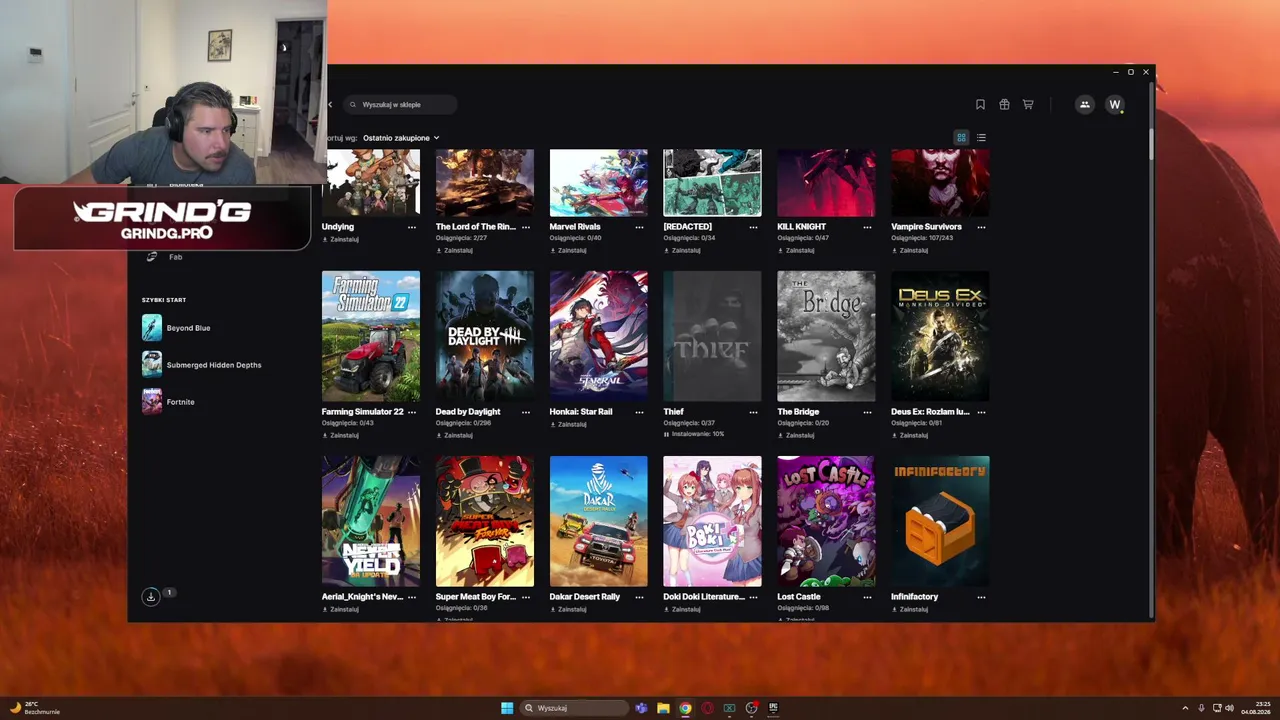This screenshot has height=720, width=1280.
Task: Click Zainstaluj under Farming Simulator 22
Action: [x=341, y=435]
